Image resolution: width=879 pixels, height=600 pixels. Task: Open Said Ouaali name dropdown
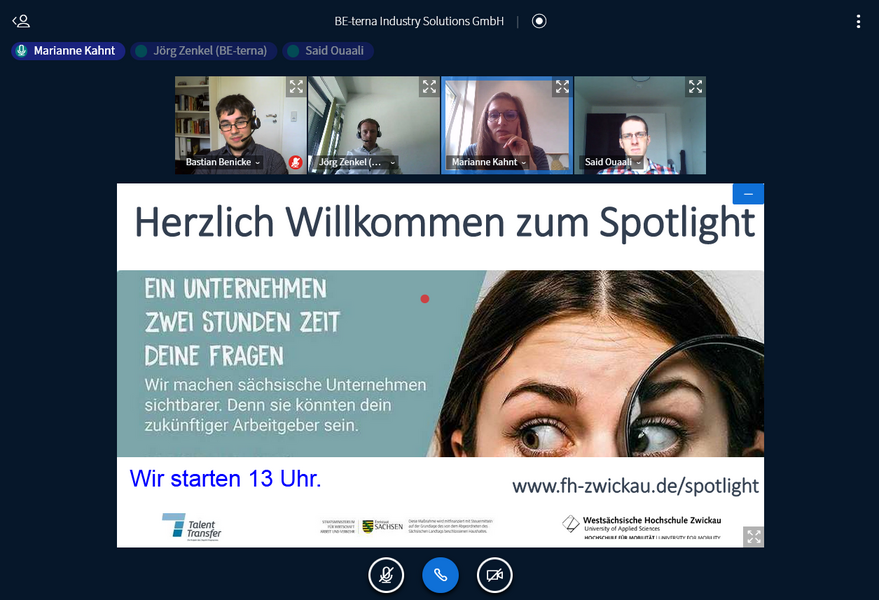pos(613,162)
